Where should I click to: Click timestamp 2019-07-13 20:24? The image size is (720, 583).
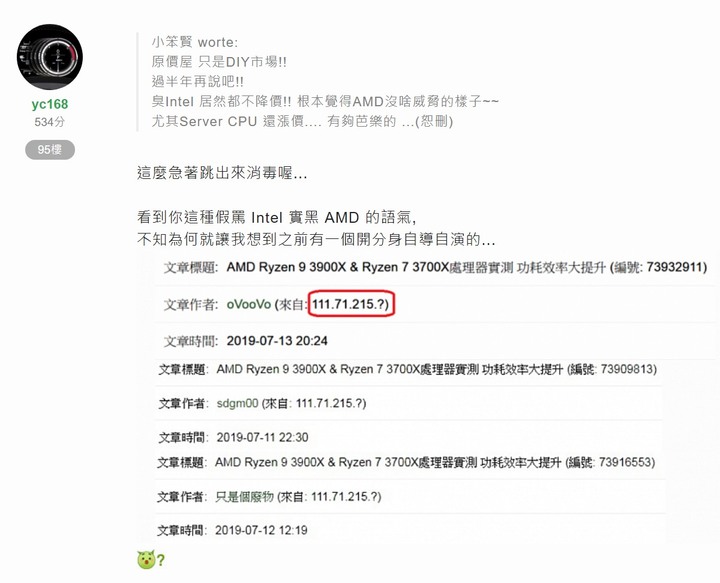coord(277,341)
